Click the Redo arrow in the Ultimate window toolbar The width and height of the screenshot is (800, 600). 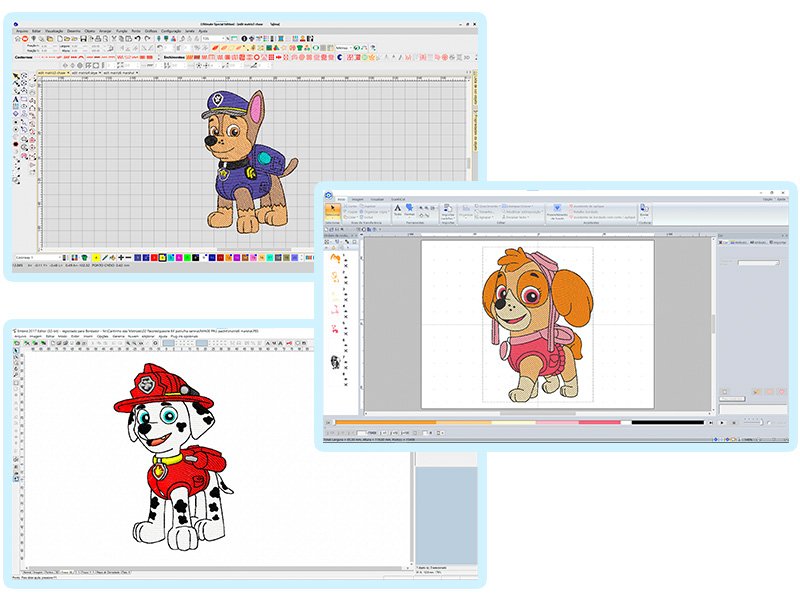point(147,39)
